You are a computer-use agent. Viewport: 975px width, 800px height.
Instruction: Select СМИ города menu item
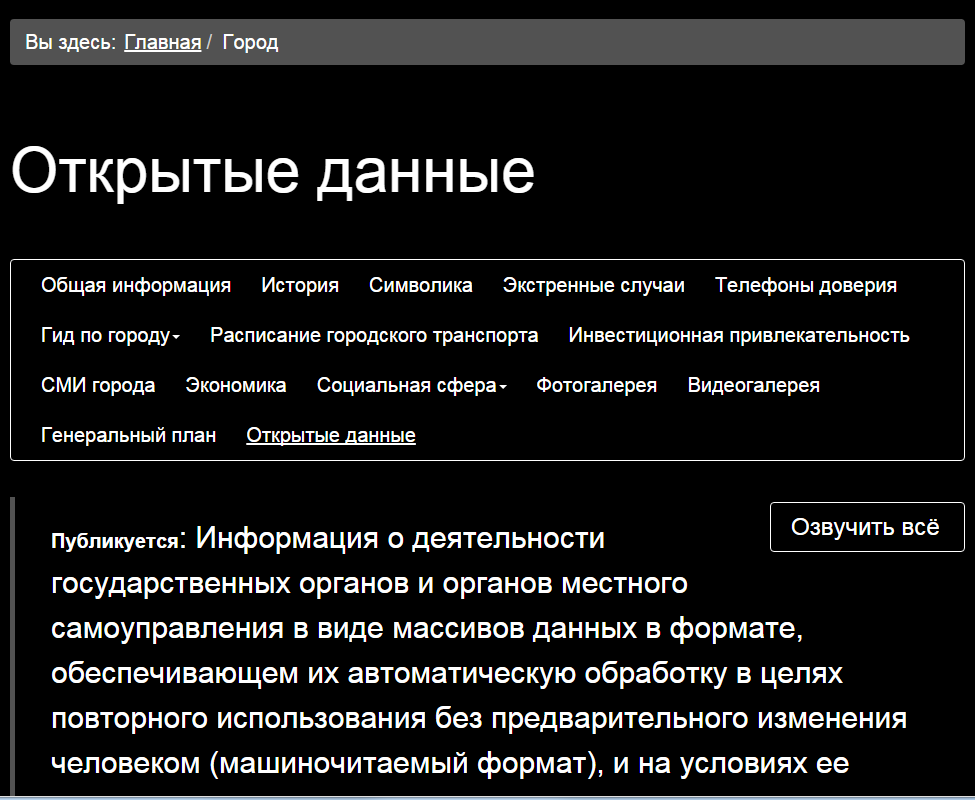[98, 385]
